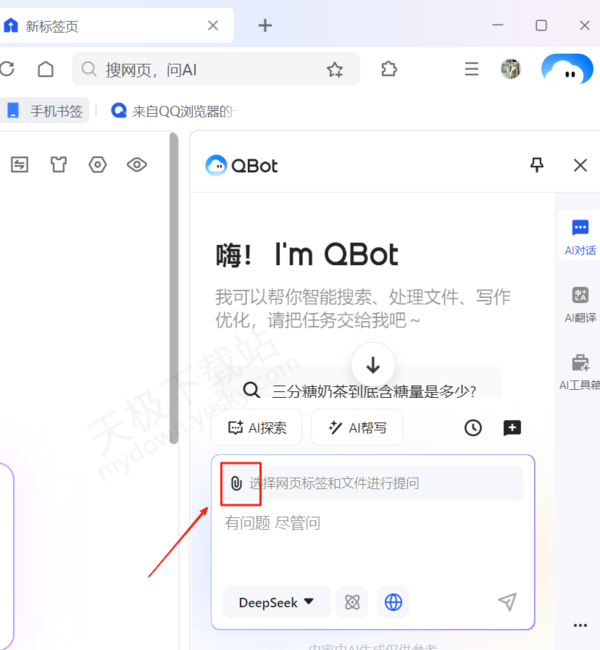Viewport: 600px width, 650px height.
Task: Start a new chat conversation
Action: click(512, 428)
